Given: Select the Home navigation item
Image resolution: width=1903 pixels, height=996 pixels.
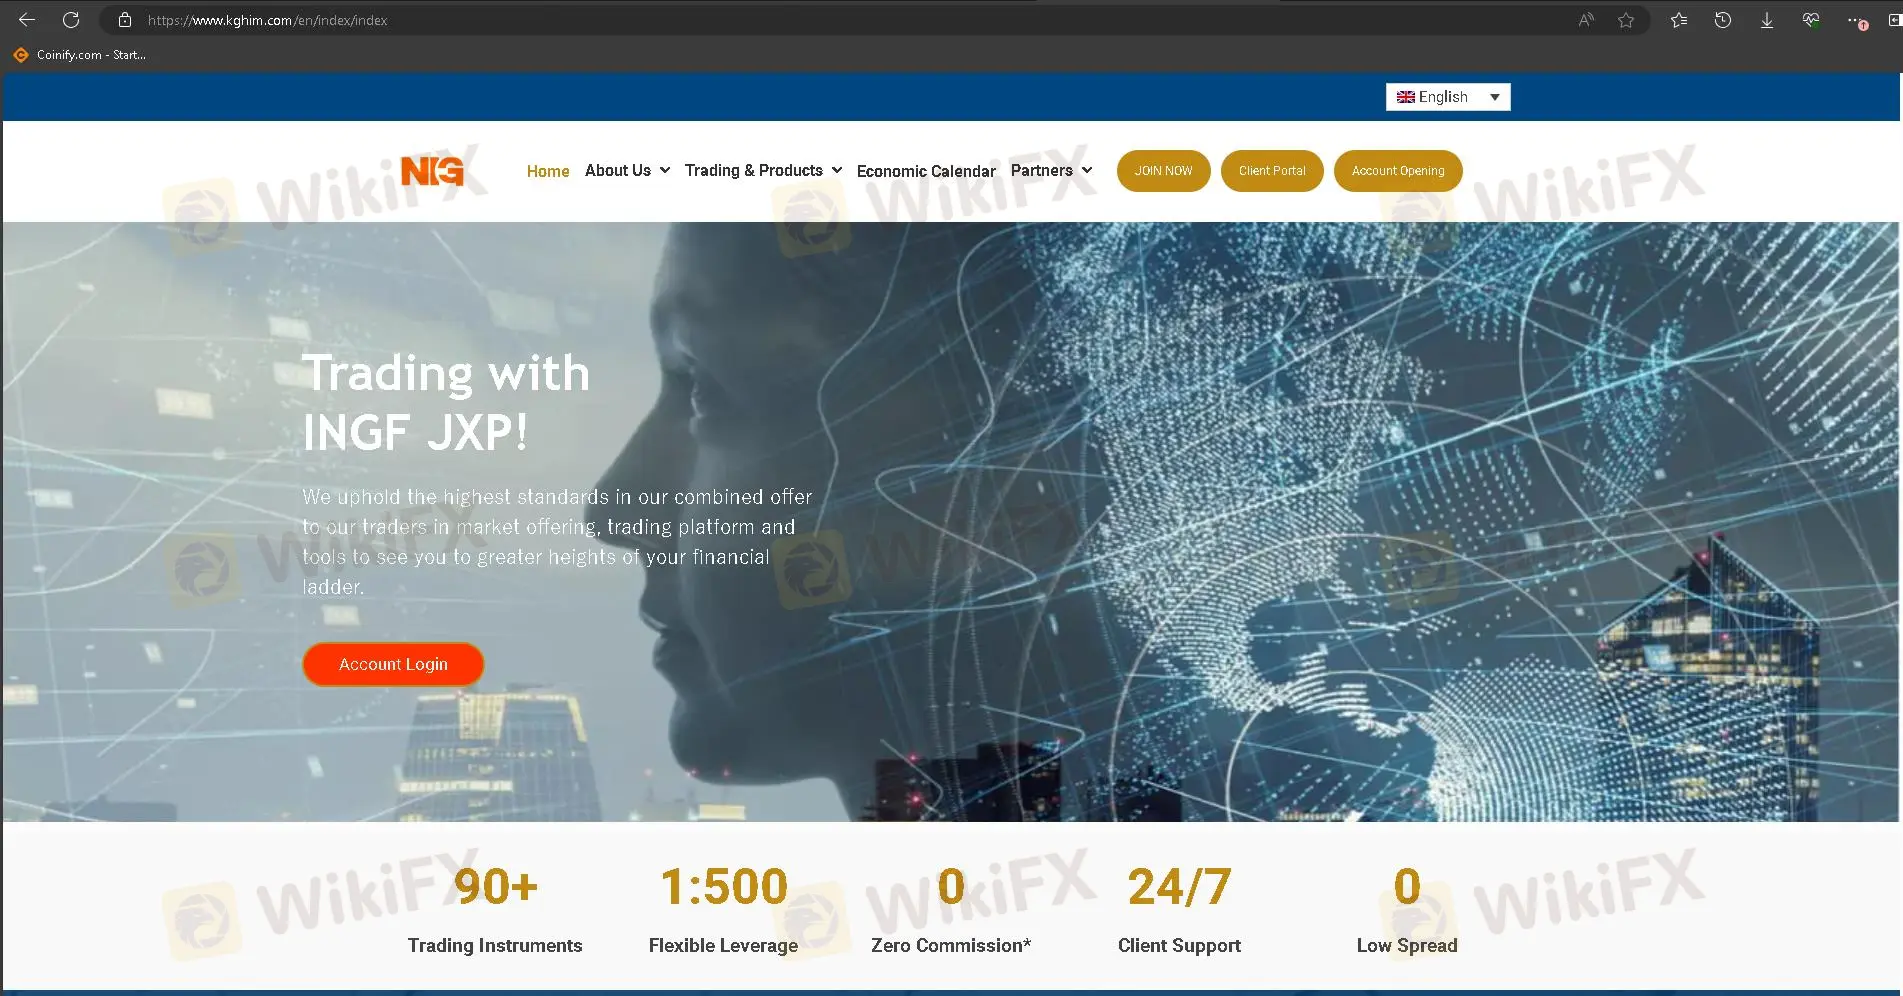Looking at the screenshot, I should click(x=547, y=170).
